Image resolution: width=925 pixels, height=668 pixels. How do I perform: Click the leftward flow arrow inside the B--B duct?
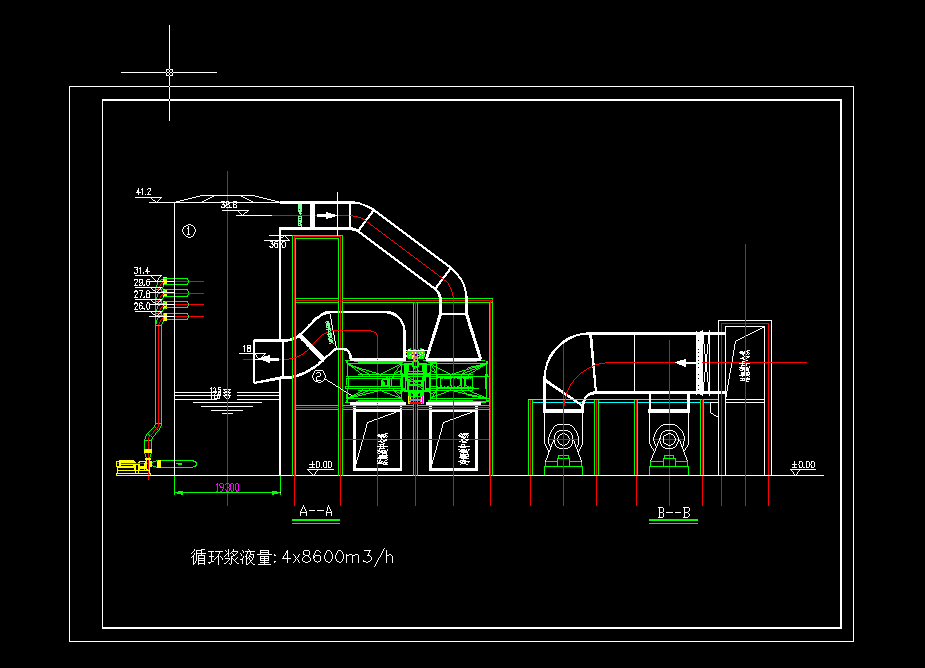click(x=683, y=361)
